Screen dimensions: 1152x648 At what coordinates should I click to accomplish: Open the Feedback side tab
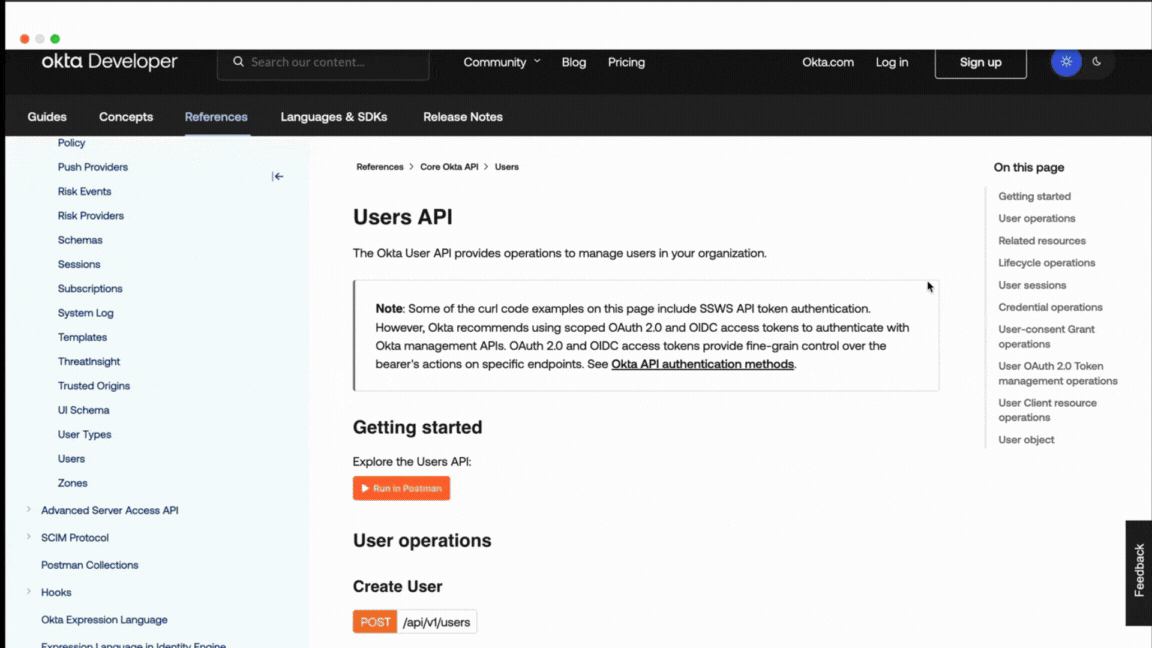click(x=1138, y=572)
